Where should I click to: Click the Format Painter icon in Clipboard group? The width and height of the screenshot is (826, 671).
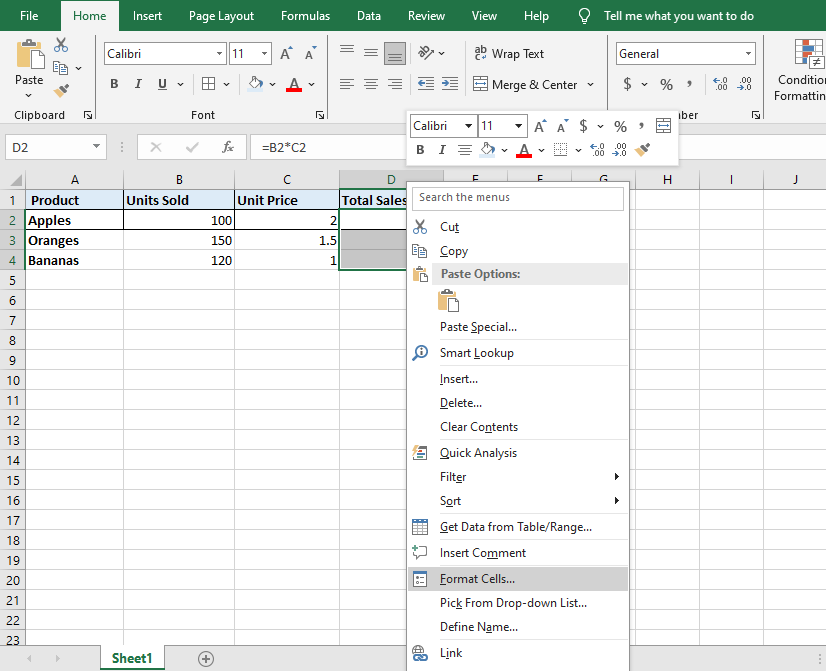(x=62, y=91)
